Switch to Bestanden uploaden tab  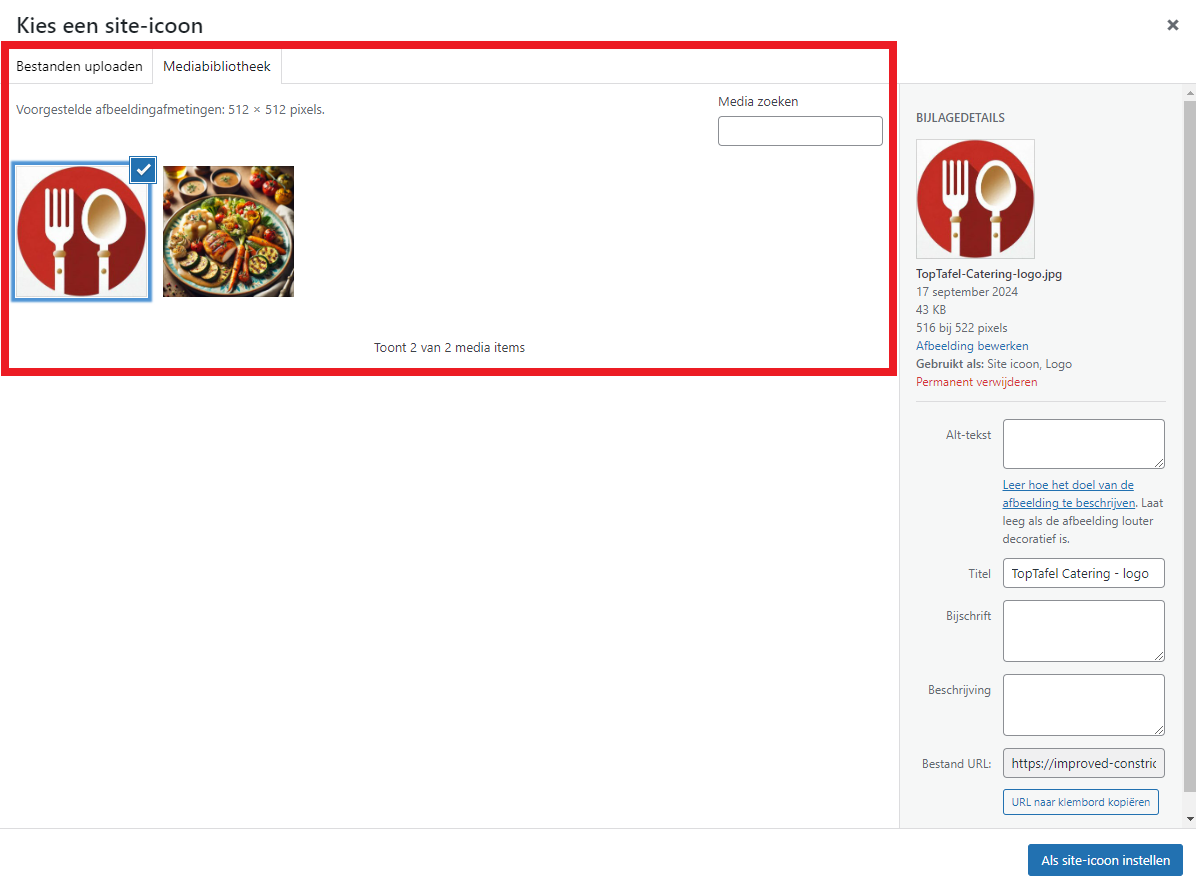(x=79, y=66)
